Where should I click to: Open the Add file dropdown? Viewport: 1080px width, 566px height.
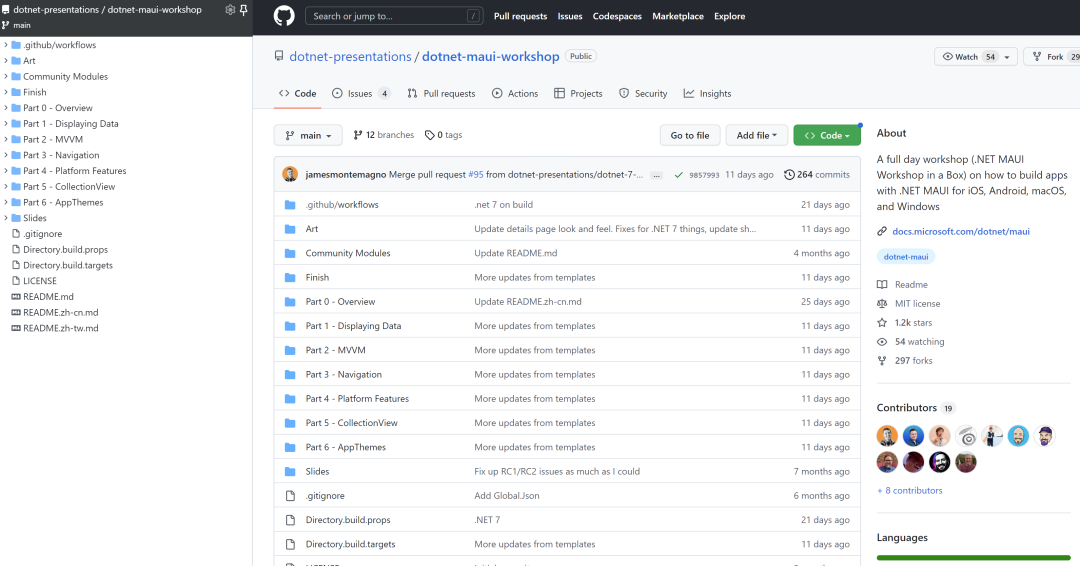tap(757, 135)
